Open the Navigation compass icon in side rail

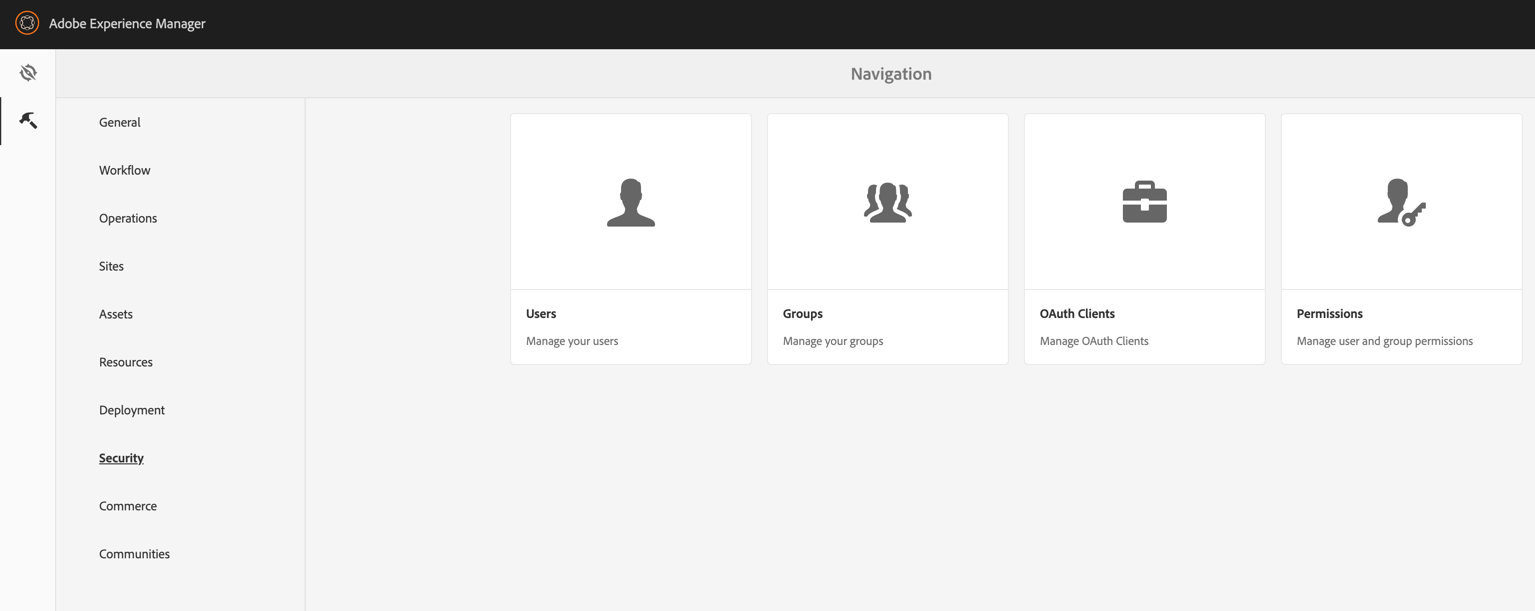[x=28, y=73]
